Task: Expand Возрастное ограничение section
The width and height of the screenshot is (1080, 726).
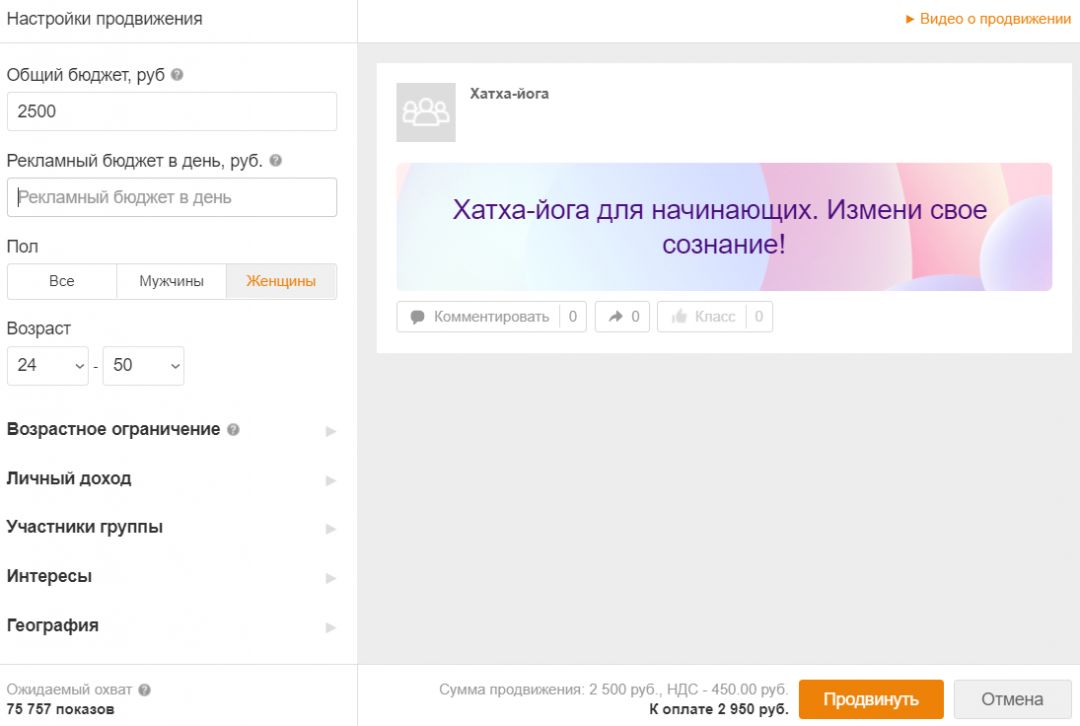Action: [x=172, y=430]
